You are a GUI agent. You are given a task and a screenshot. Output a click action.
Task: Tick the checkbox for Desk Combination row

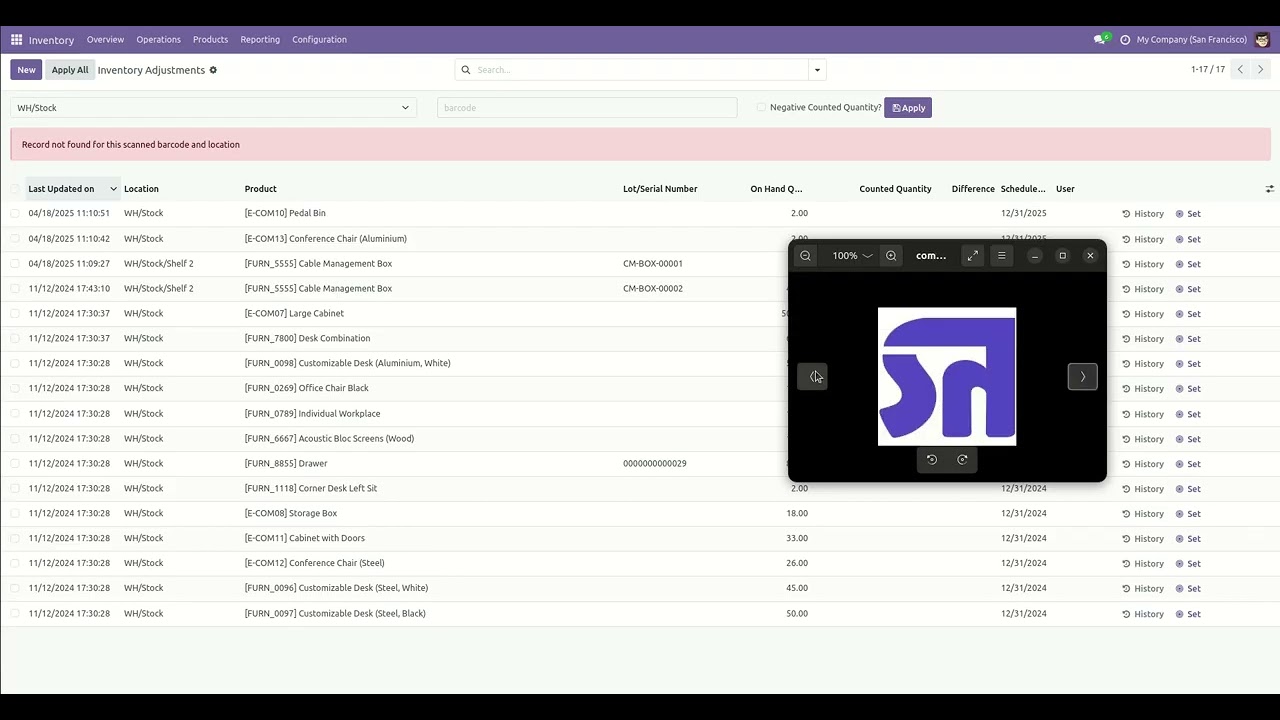click(x=15, y=339)
